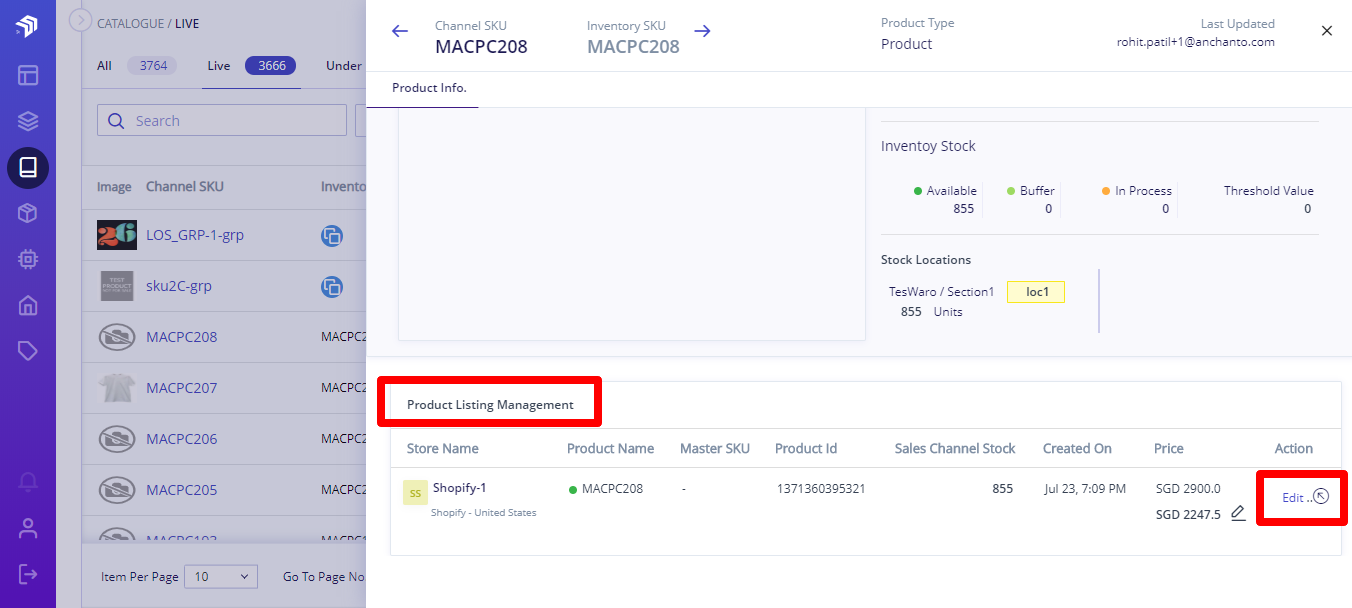Open the MACPC207 channel SKU link

click(x=181, y=388)
